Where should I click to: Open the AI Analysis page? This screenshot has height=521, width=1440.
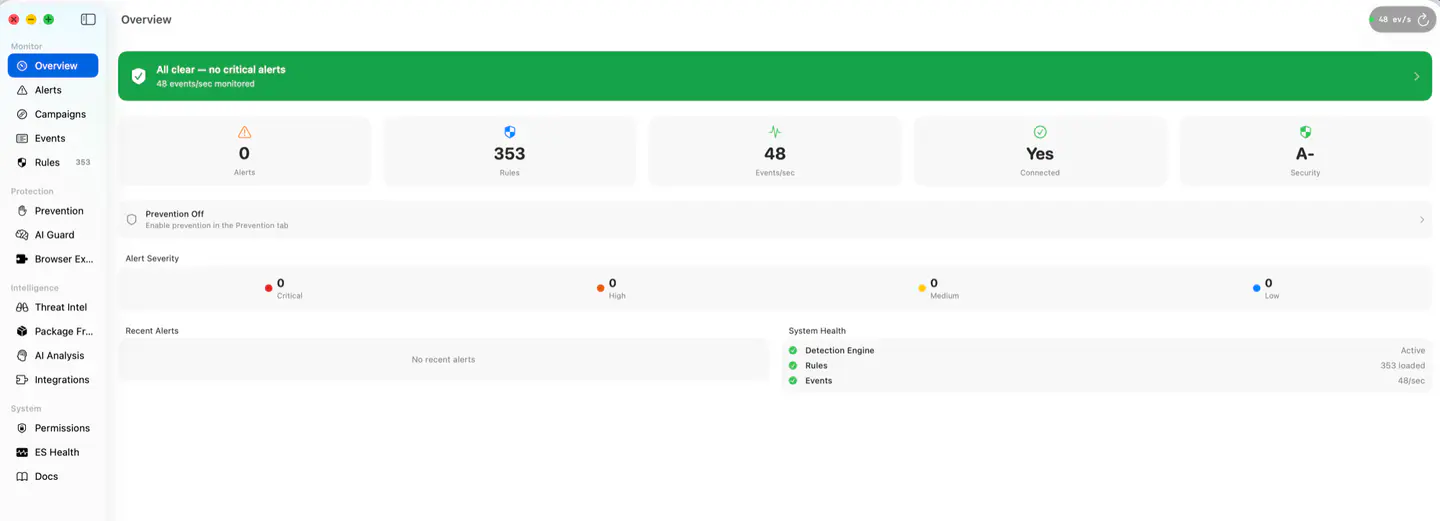point(53,355)
